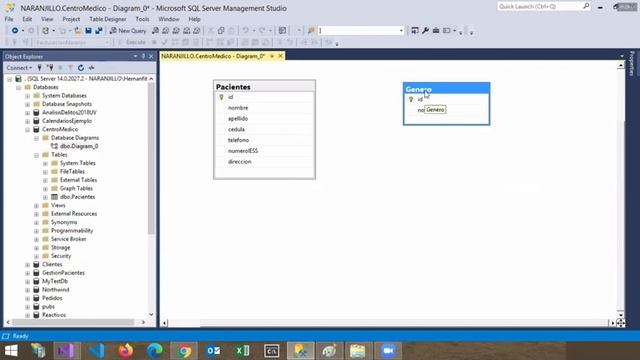Screen dimensions: 640x360
Task: Open Command Prompt from the taskbar
Action: tap(271, 351)
